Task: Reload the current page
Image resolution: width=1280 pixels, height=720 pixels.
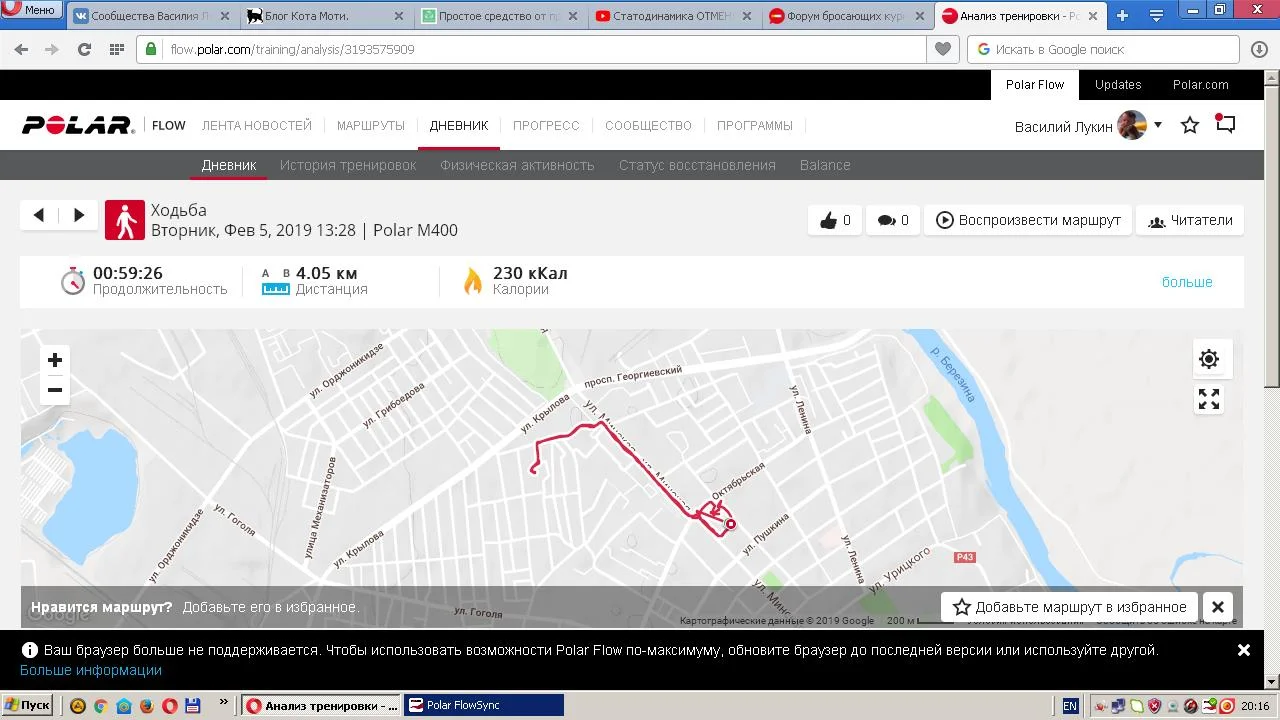Action: click(84, 49)
